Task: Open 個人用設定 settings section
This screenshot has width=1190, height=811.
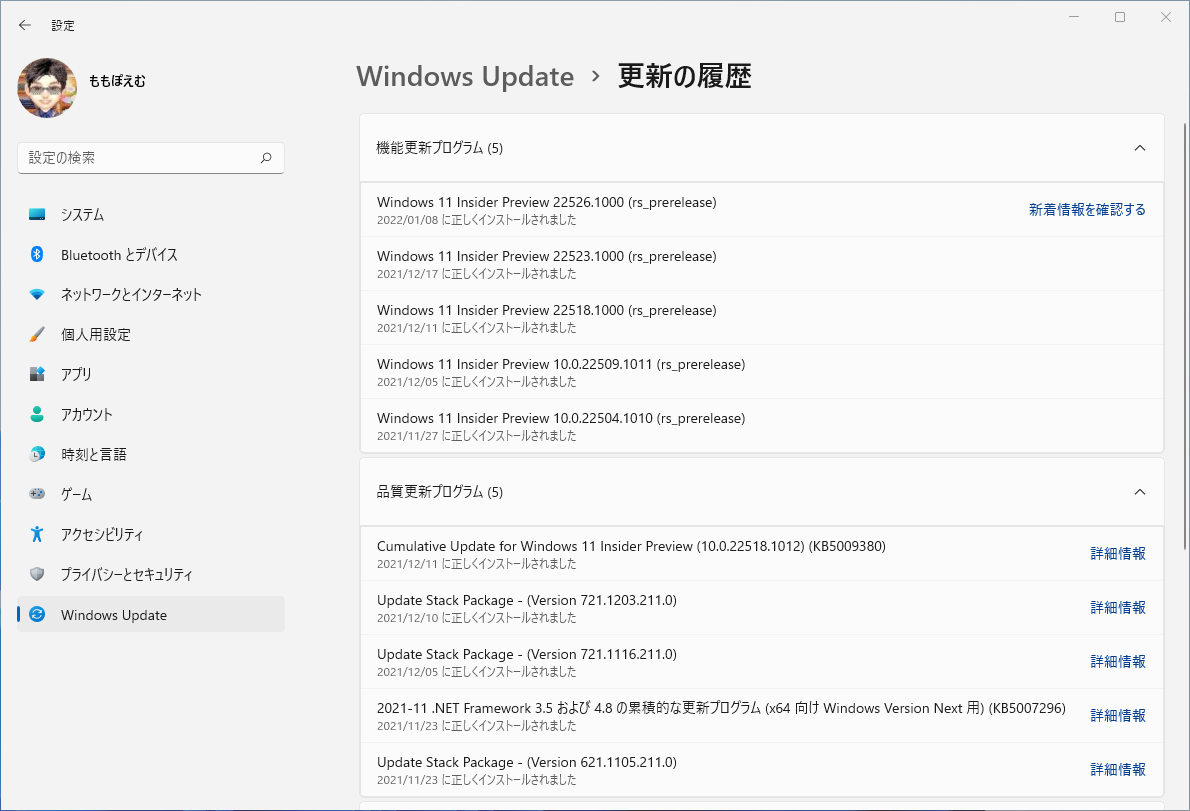Action: click(x=151, y=335)
